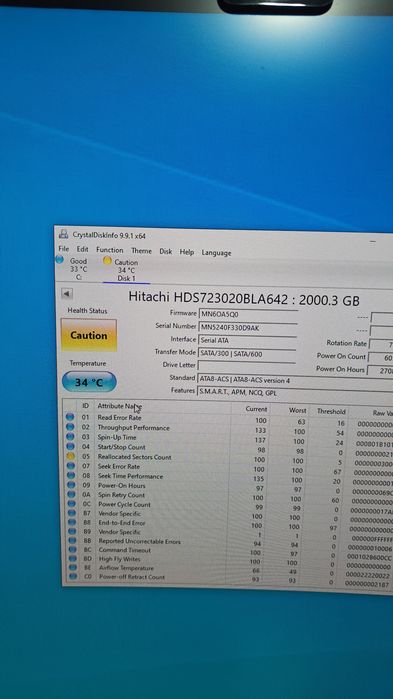The width and height of the screenshot is (393, 699).
Task: Select the Power-off Retract Count attribute name
Action: (132, 577)
